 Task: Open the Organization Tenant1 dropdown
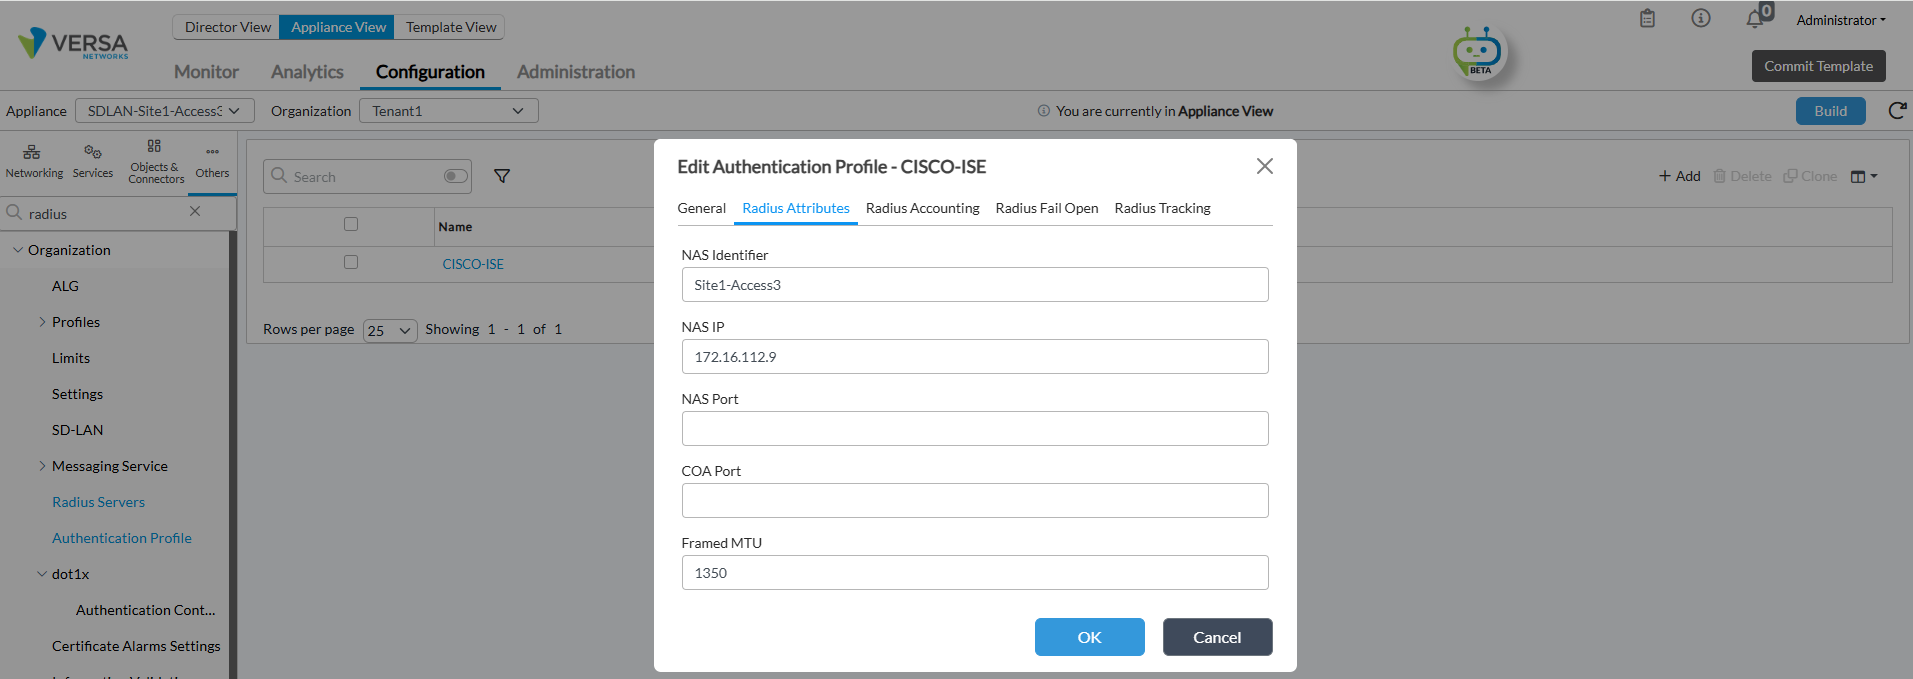click(x=449, y=111)
